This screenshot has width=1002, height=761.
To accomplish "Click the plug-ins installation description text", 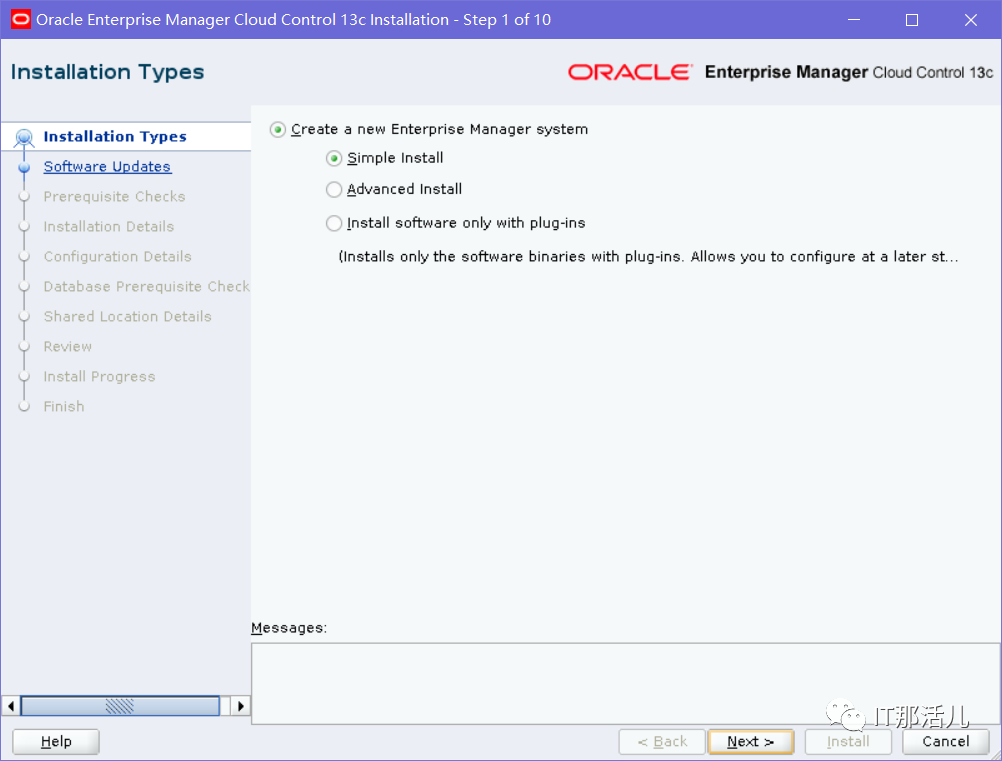I will (x=649, y=257).
